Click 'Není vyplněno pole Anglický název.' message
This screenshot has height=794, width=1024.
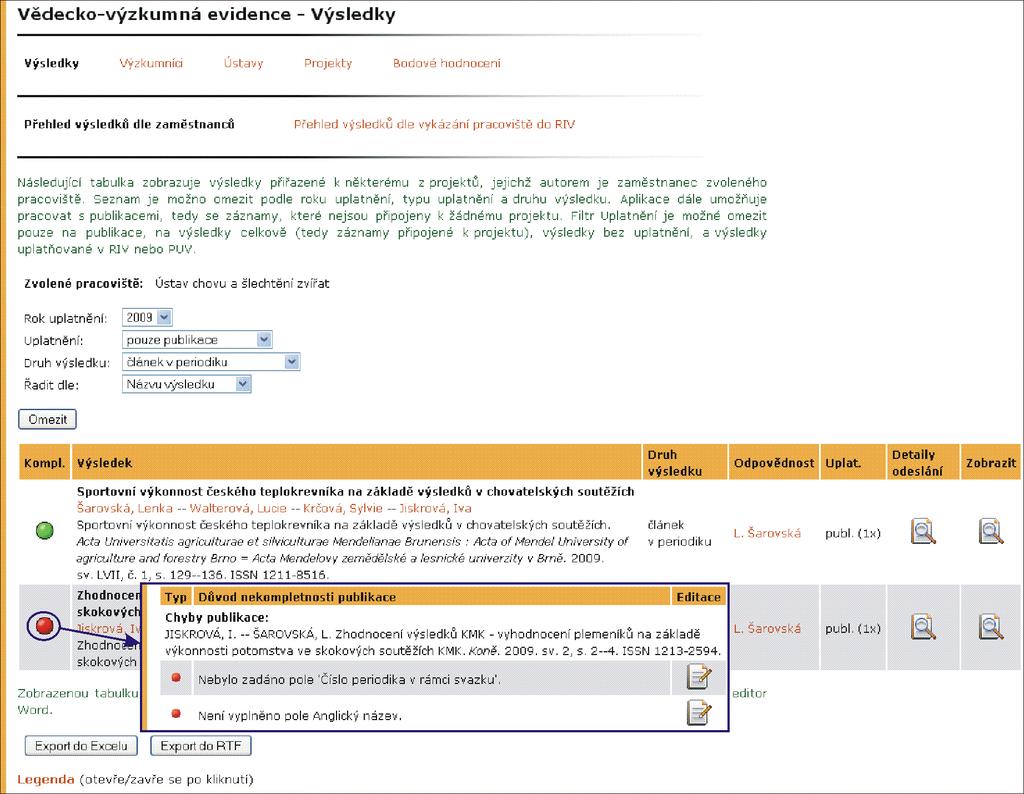pos(300,716)
